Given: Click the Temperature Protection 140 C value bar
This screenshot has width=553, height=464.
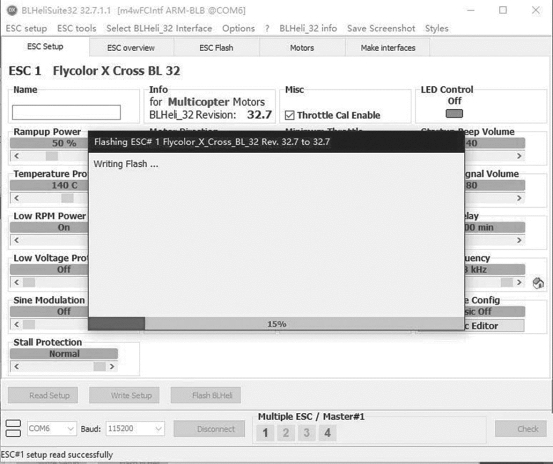Looking at the screenshot, I should (49, 185).
